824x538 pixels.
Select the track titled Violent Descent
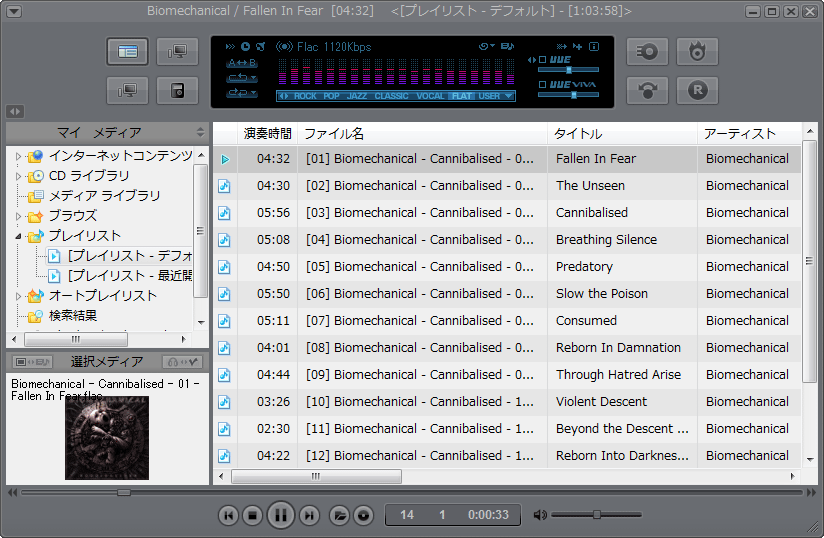pos(601,402)
